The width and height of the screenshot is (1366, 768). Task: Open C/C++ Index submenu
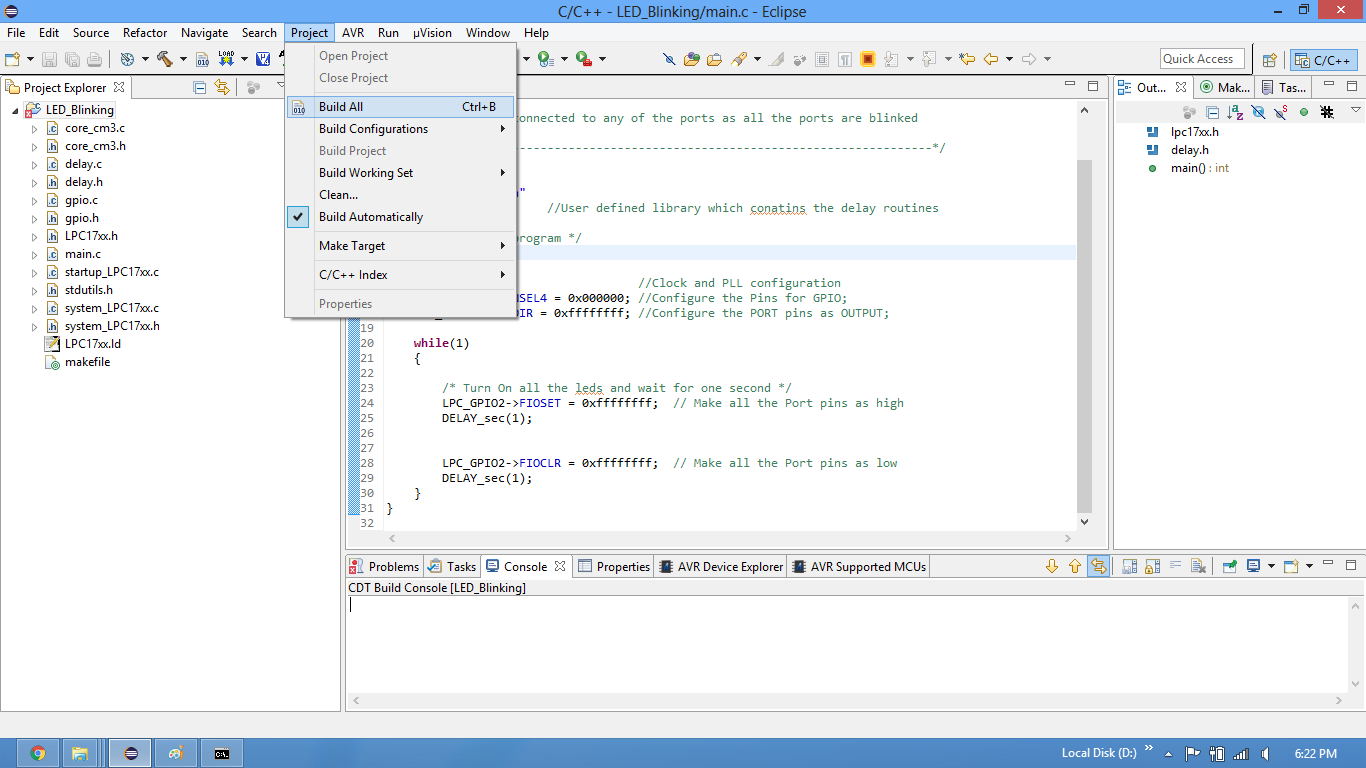400,275
